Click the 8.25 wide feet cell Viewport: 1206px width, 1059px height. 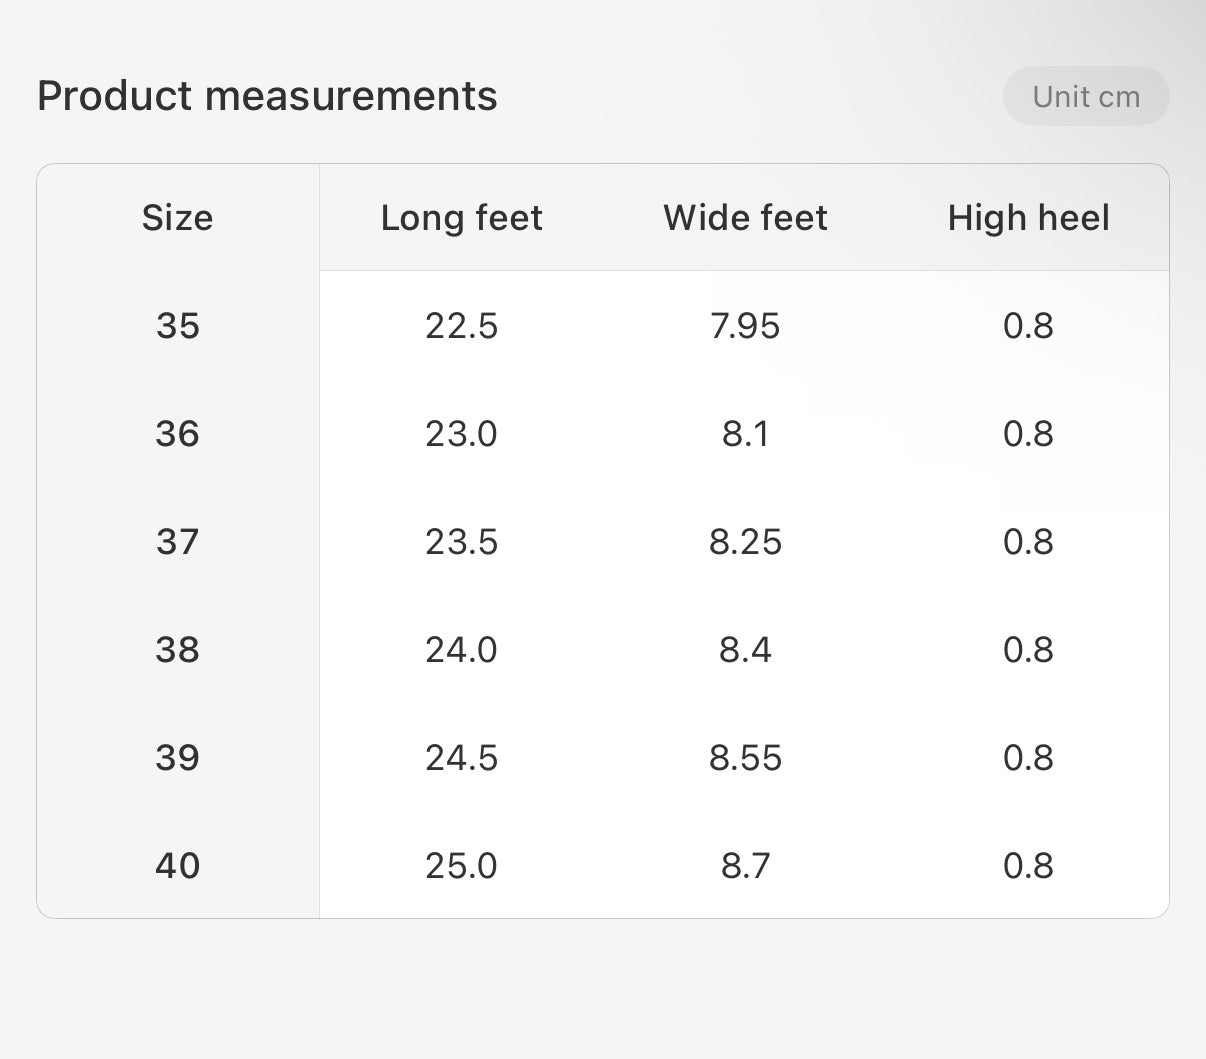745,542
